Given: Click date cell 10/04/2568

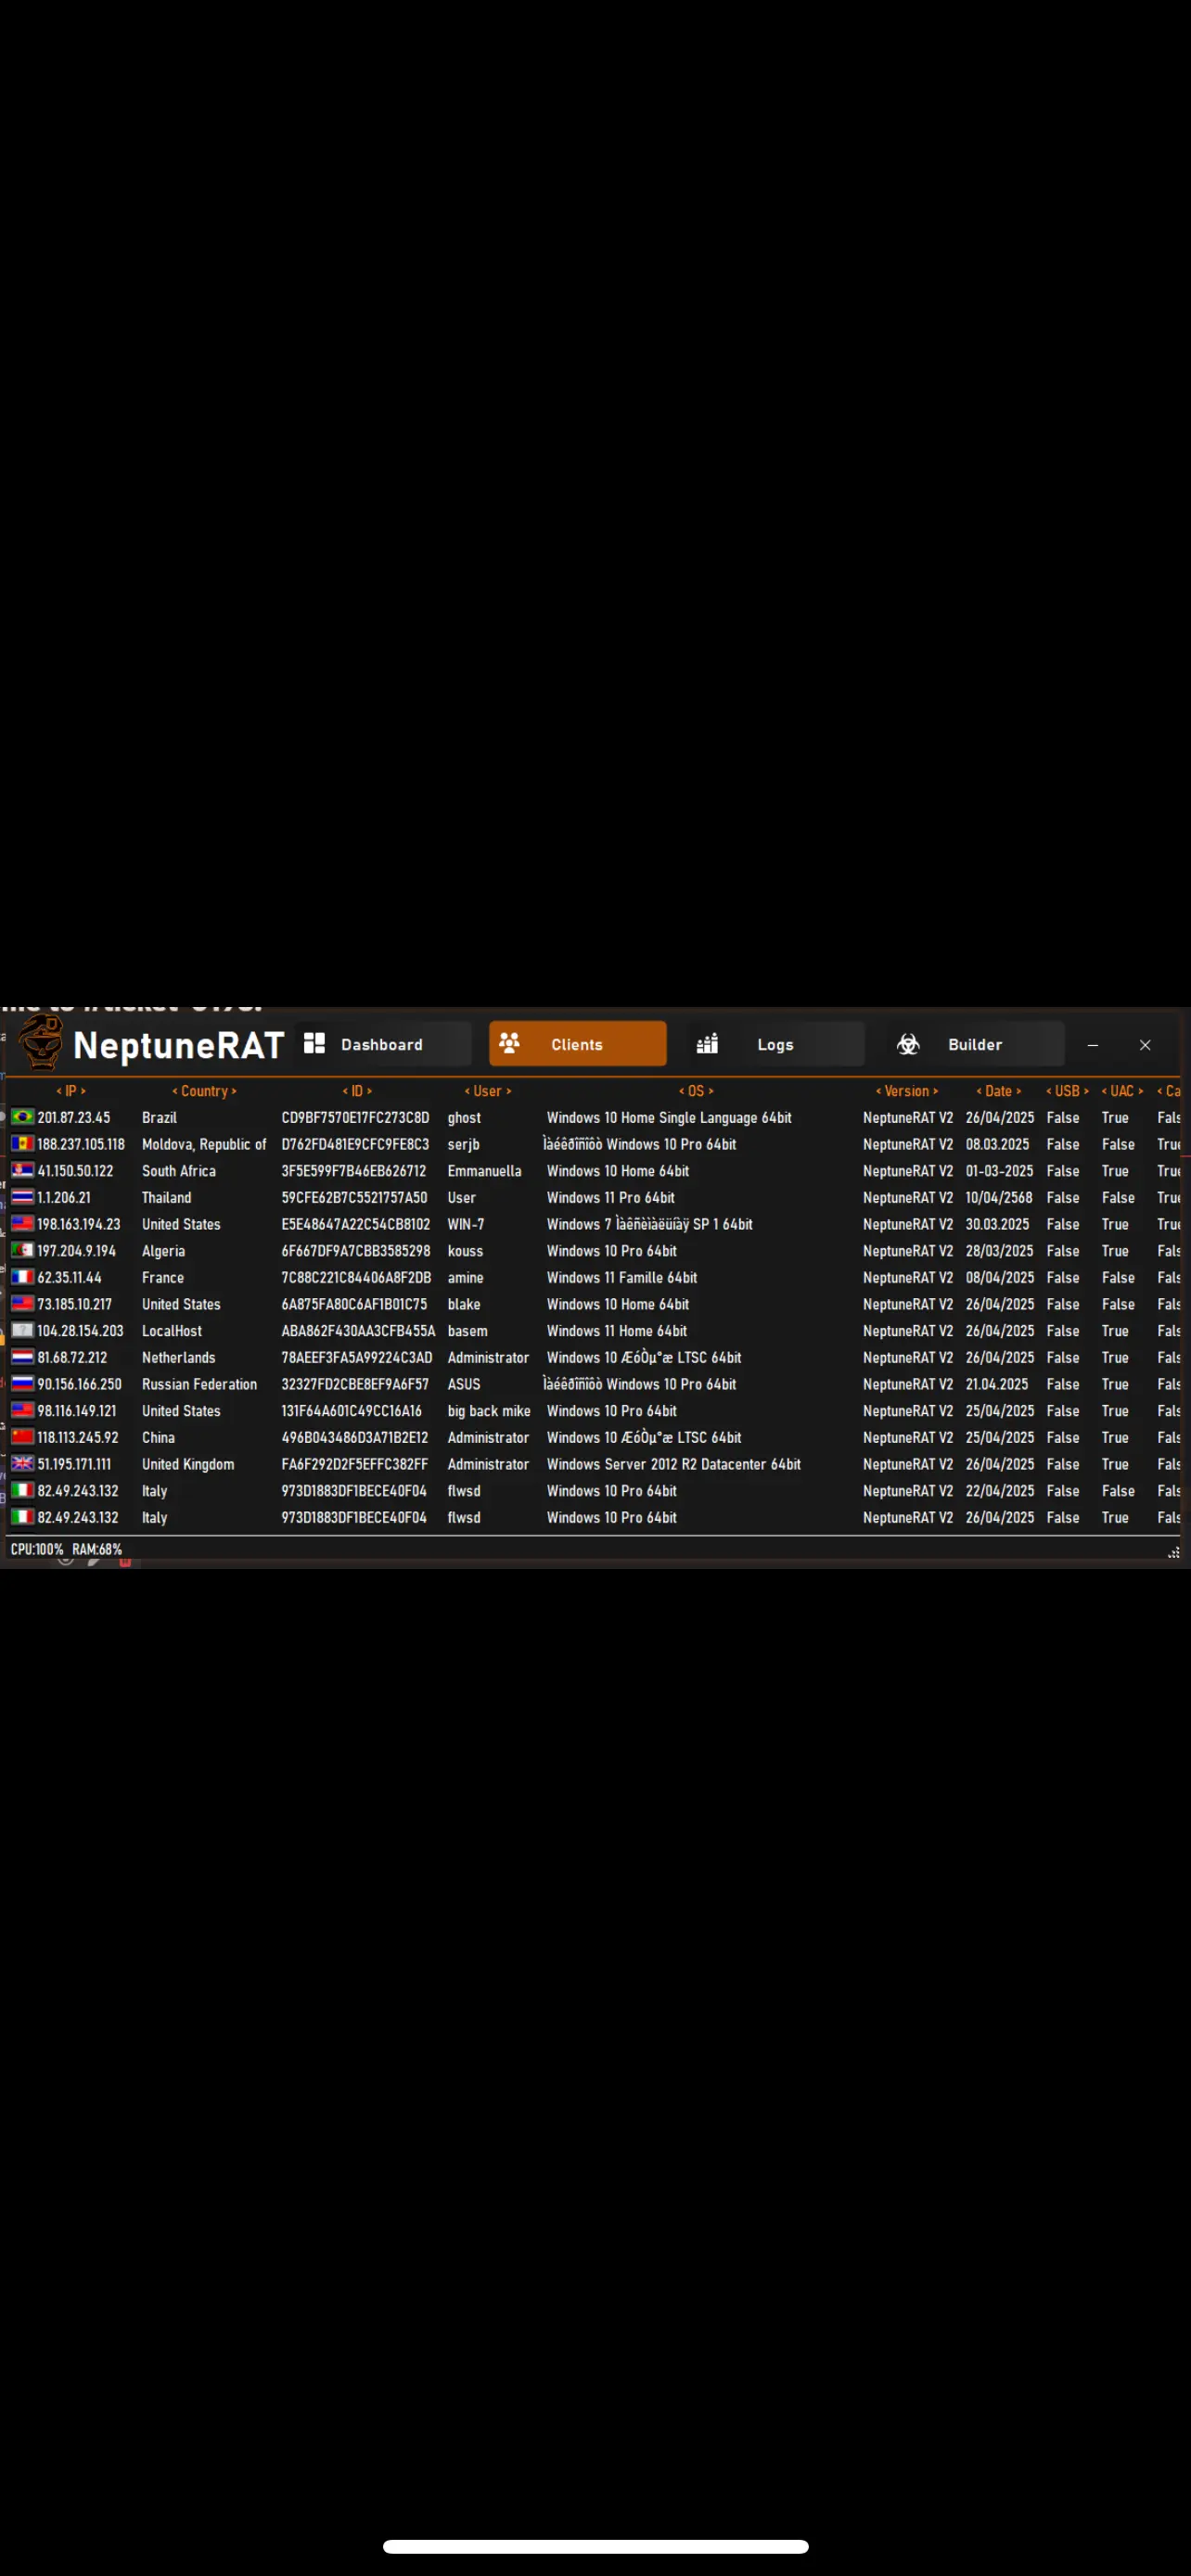Looking at the screenshot, I should coord(999,1198).
